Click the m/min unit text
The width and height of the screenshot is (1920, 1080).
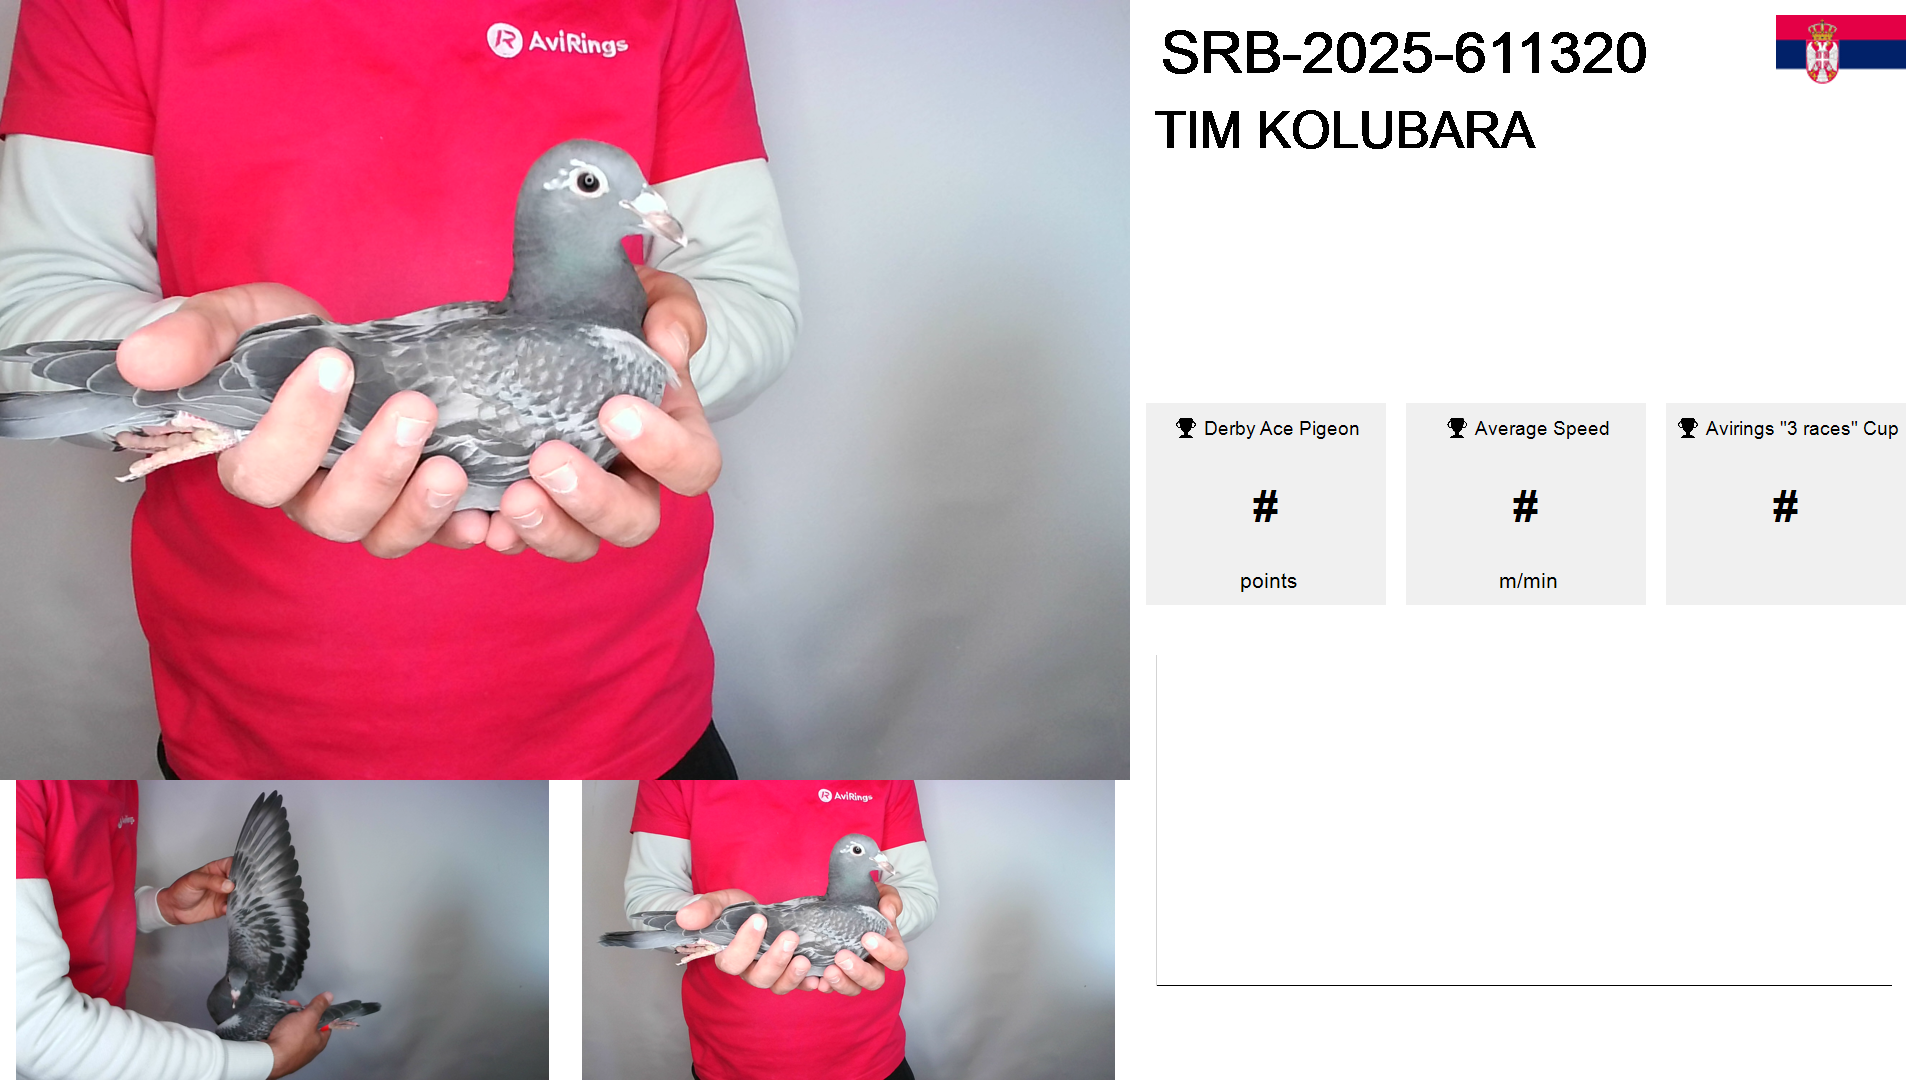tap(1528, 581)
